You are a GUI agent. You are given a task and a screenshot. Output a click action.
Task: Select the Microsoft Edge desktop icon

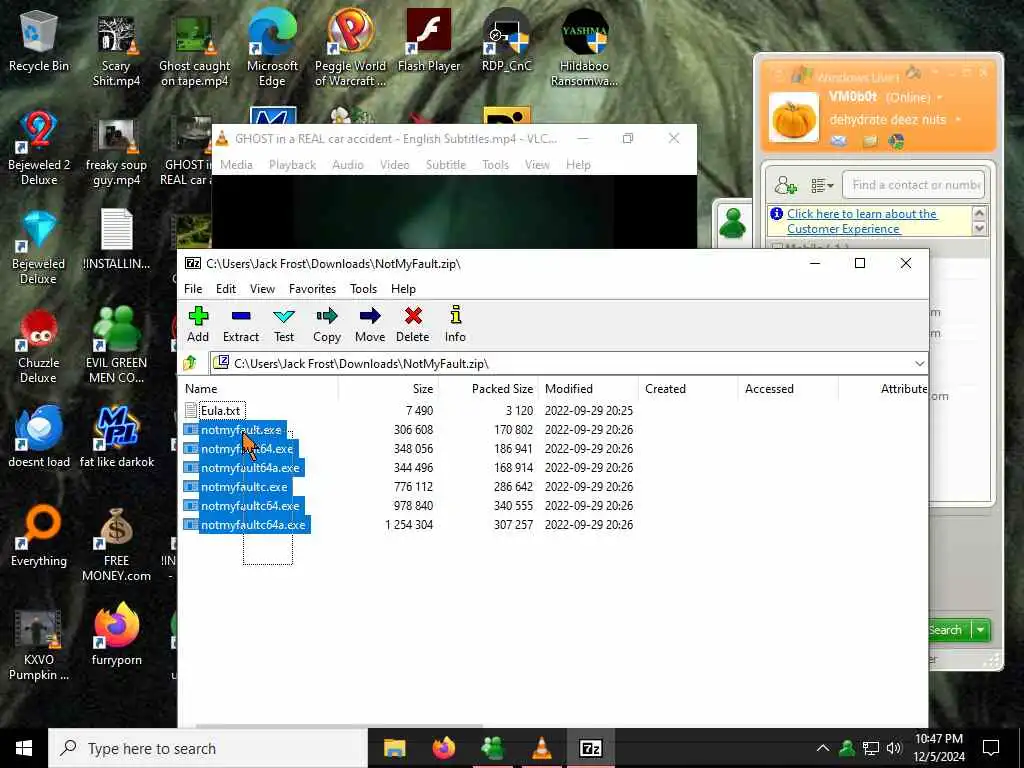pyautogui.click(x=272, y=49)
